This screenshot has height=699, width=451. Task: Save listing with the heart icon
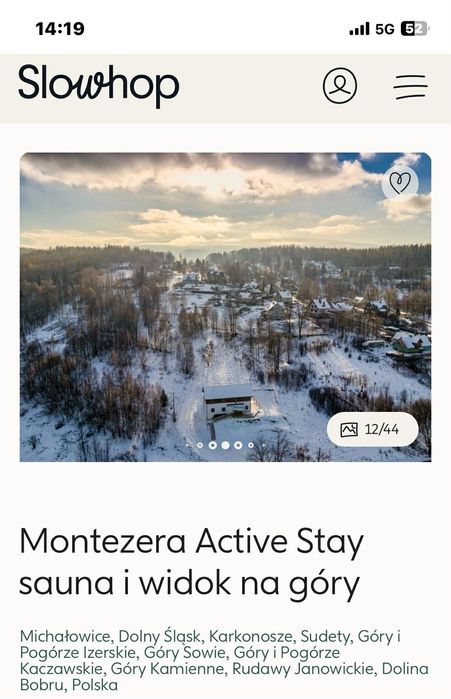tap(400, 182)
